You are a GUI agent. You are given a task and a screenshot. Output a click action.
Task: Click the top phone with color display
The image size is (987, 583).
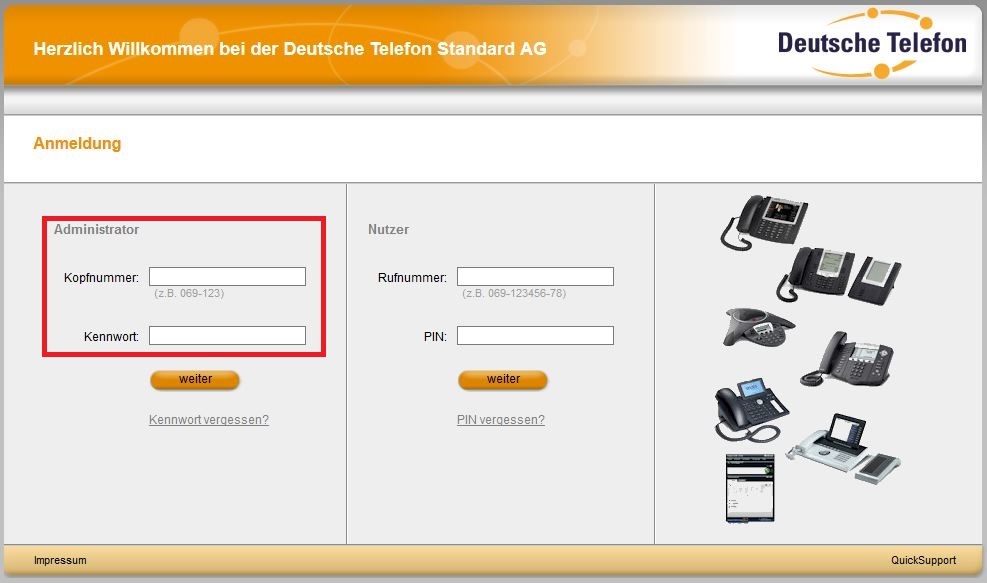click(765, 219)
